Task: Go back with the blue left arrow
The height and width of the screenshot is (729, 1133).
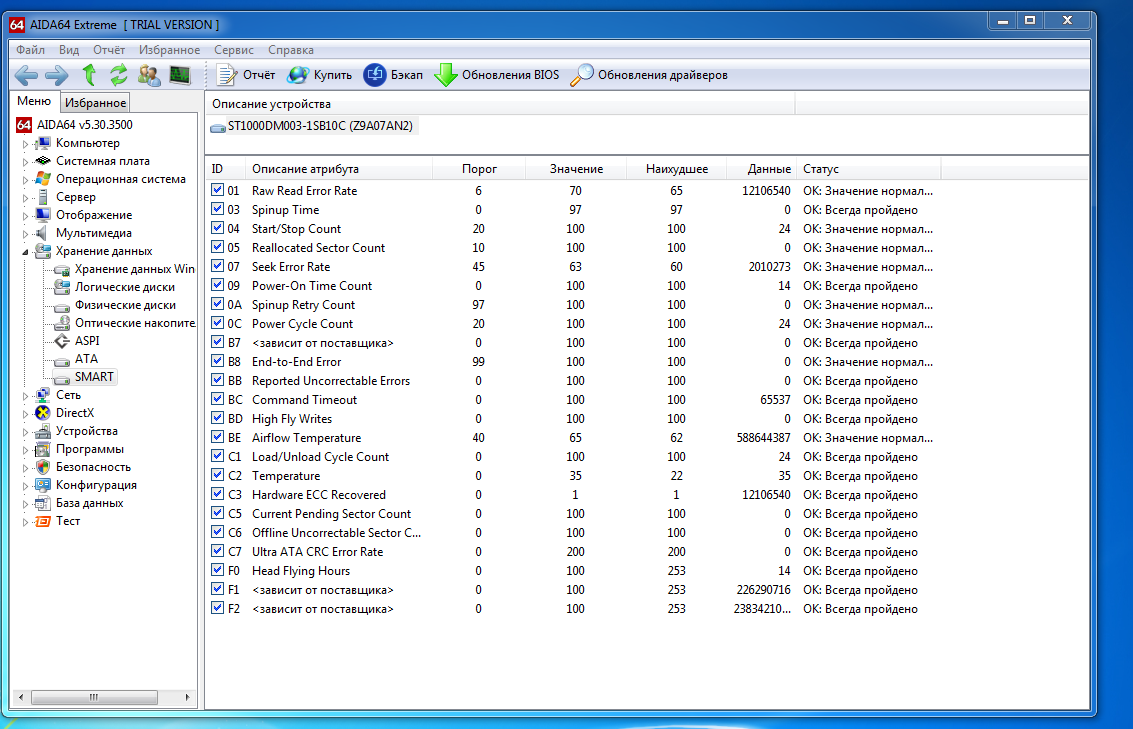Action: coord(27,74)
